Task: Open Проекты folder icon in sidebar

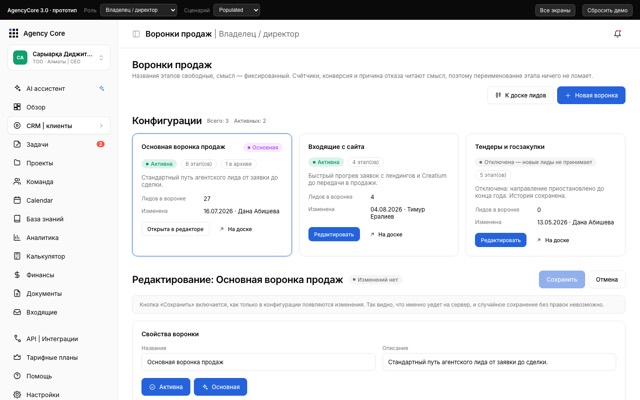Action: [x=17, y=163]
